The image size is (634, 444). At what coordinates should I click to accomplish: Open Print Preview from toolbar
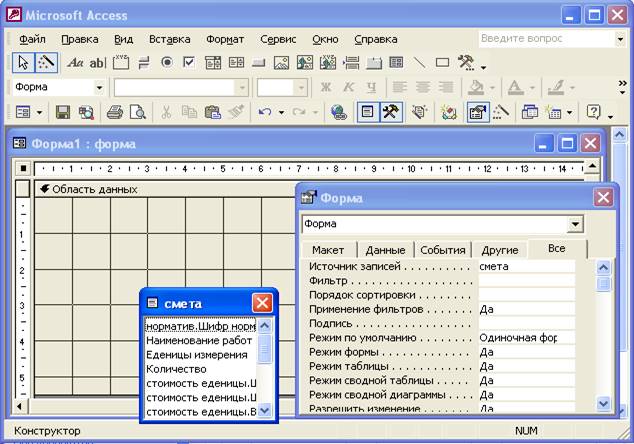point(137,112)
